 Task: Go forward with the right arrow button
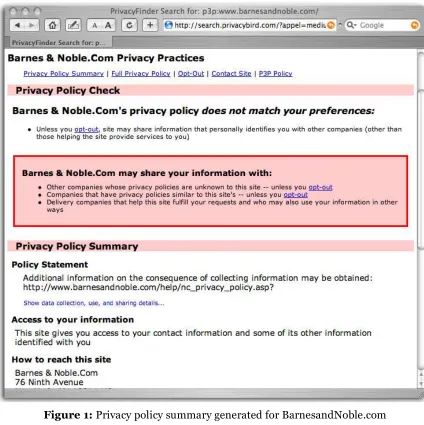click(32, 25)
